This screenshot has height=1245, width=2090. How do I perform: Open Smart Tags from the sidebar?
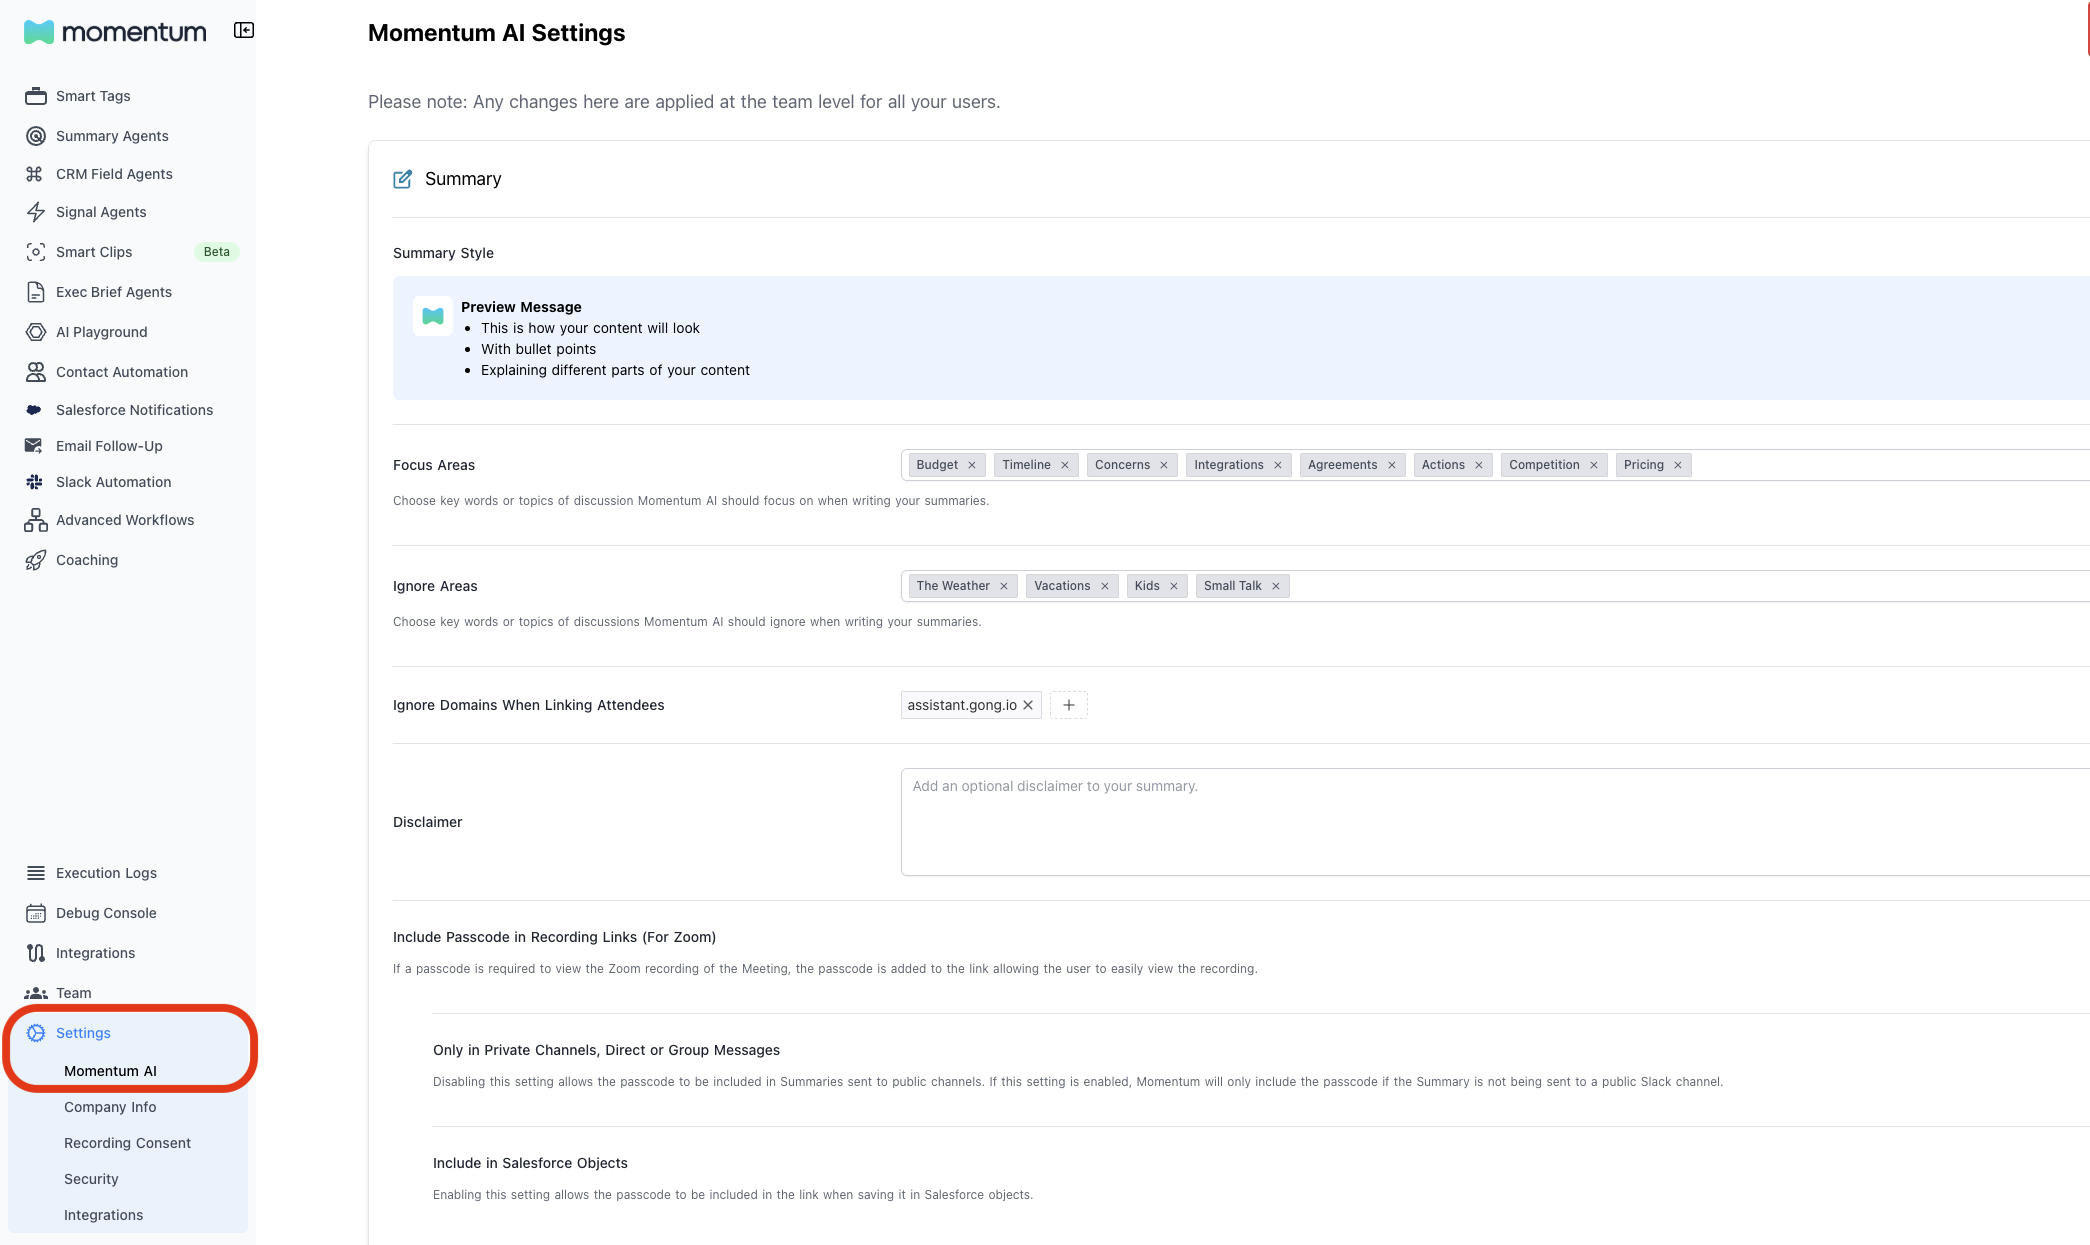click(x=93, y=96)
